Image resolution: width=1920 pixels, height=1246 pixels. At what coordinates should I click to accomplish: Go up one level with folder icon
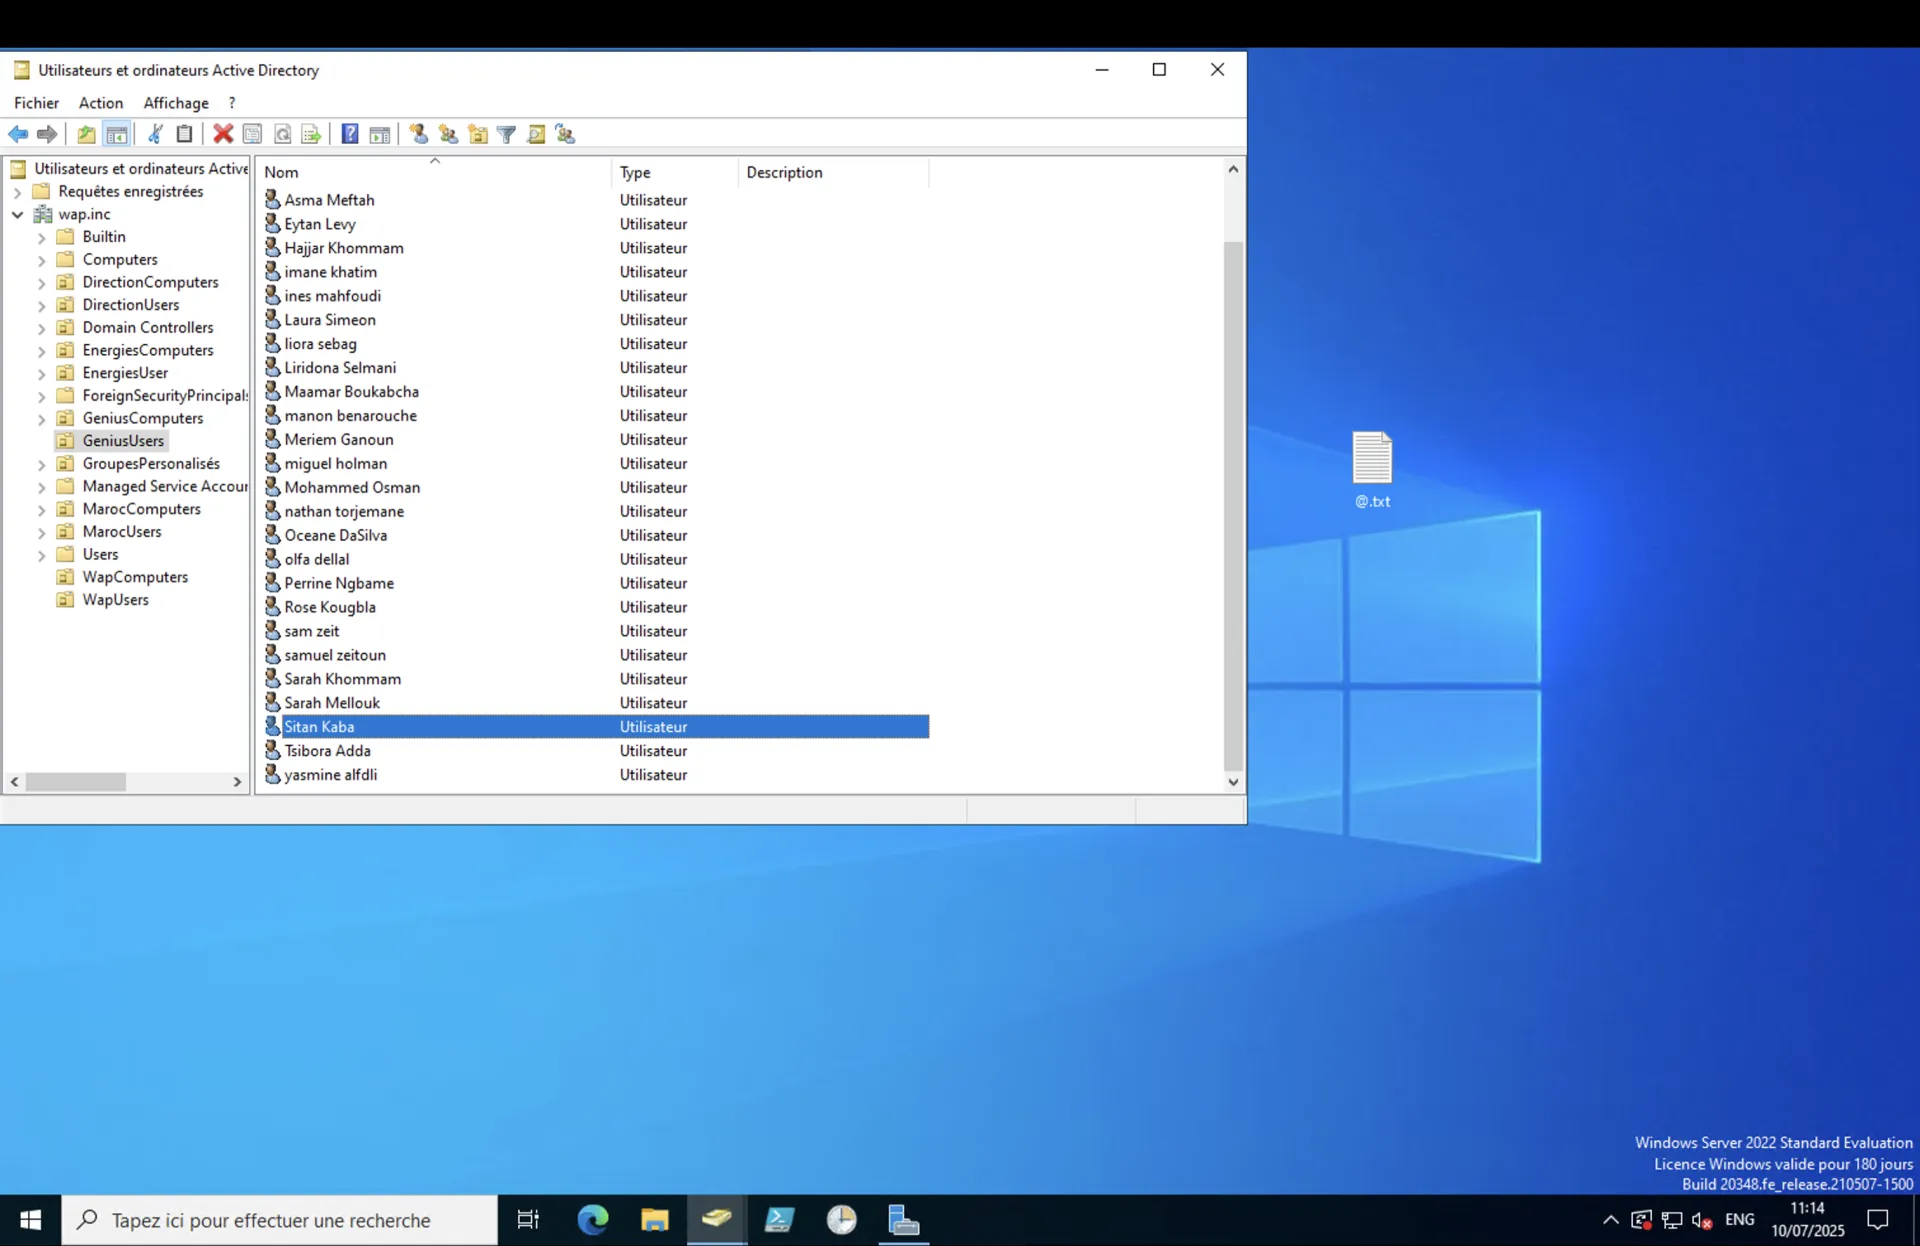tap(87, 134)
